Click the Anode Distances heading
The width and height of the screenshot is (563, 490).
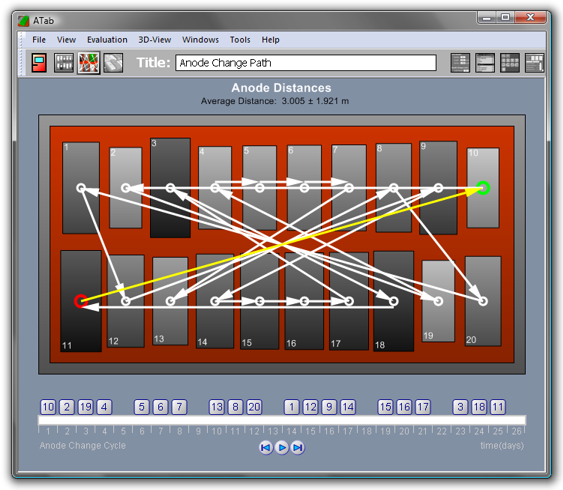tap(281, 88)
